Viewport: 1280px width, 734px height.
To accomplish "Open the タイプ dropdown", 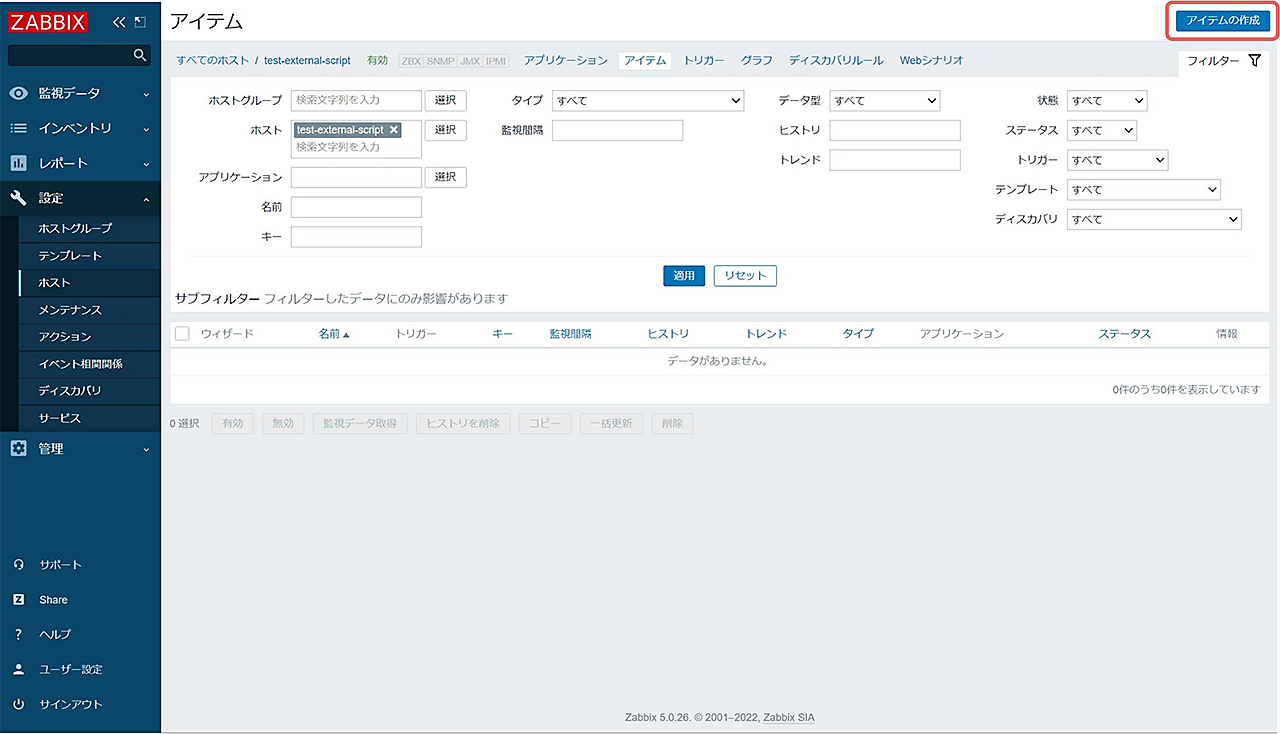I will point(648,101).
